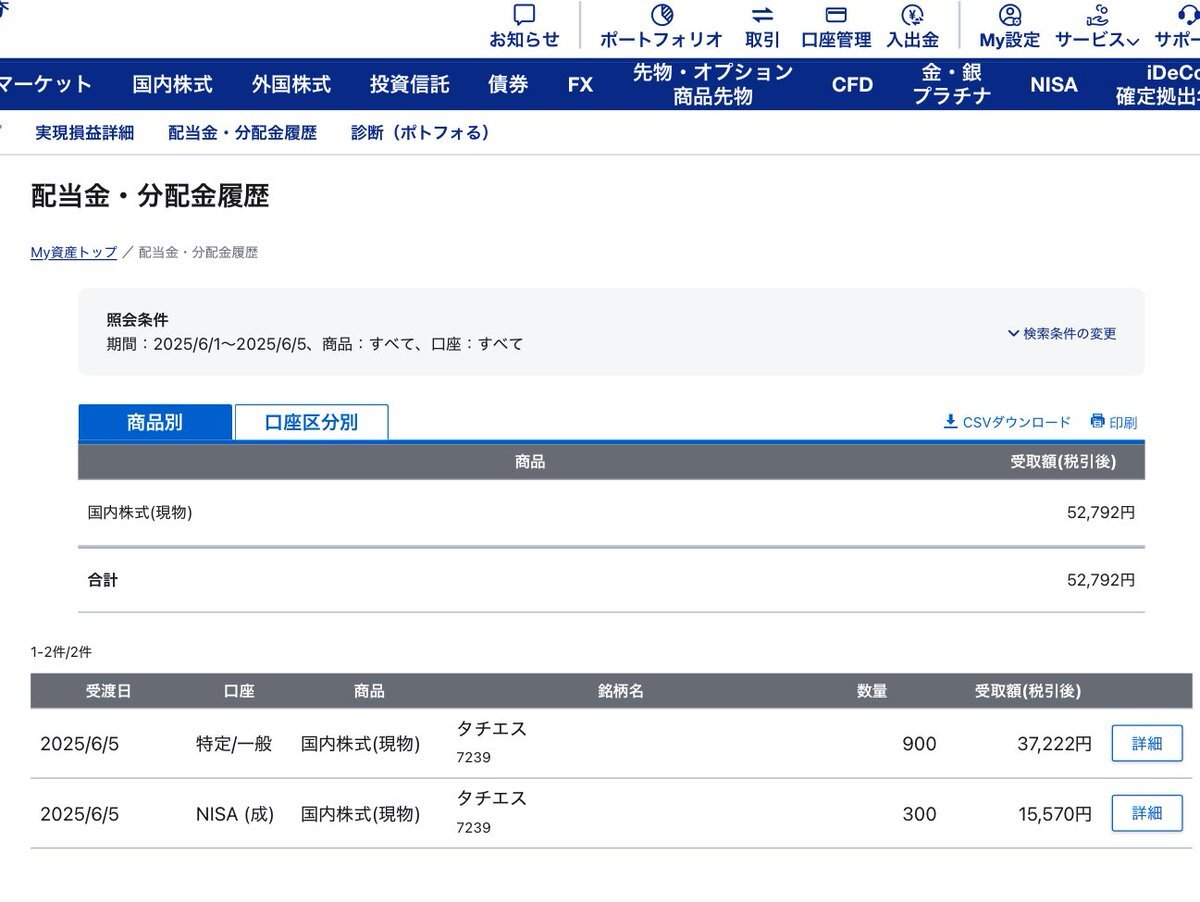Image resolution: width=1200 pixels, height=902 pixels.
Task: Click 詳細 button for NISA (成) row
Action: tap(1147, 813)
